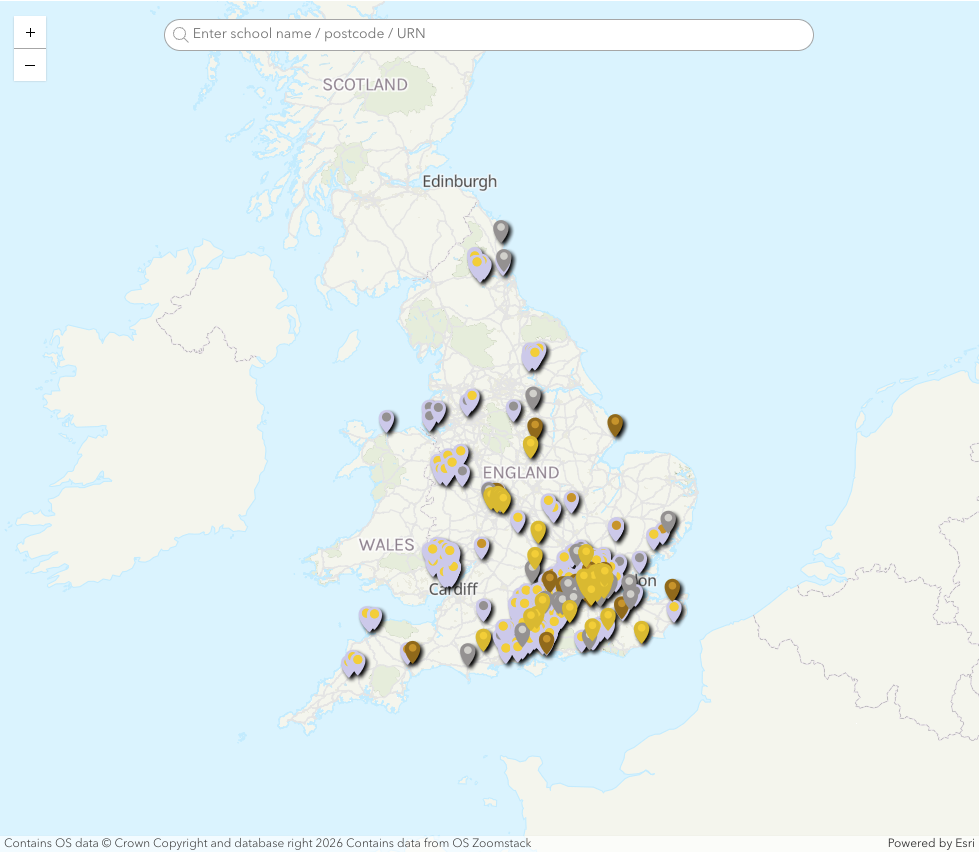Click the grey marker near Edinburgh area
This screenshot has width=979, height=855.
tap(501, 229)
